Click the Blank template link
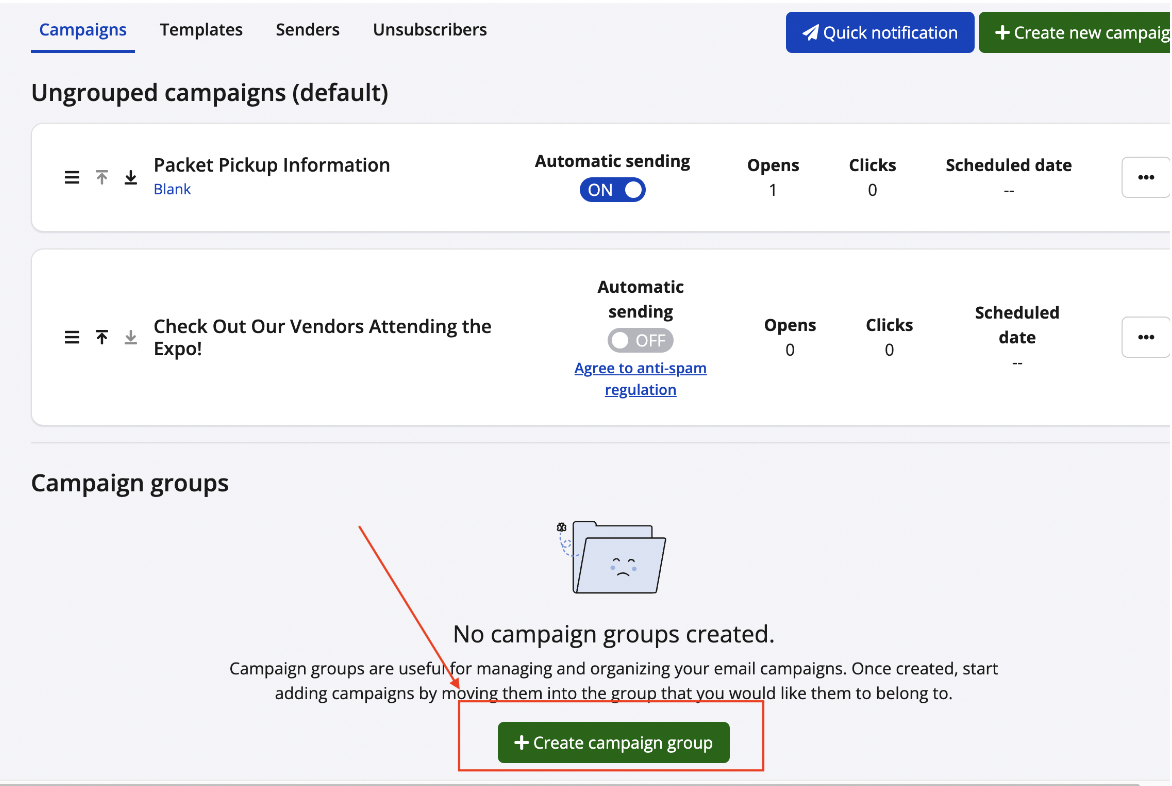Image resolution: width=1172 pixels, height=786 pixels. pyautogui.click(x=172, y=189)
